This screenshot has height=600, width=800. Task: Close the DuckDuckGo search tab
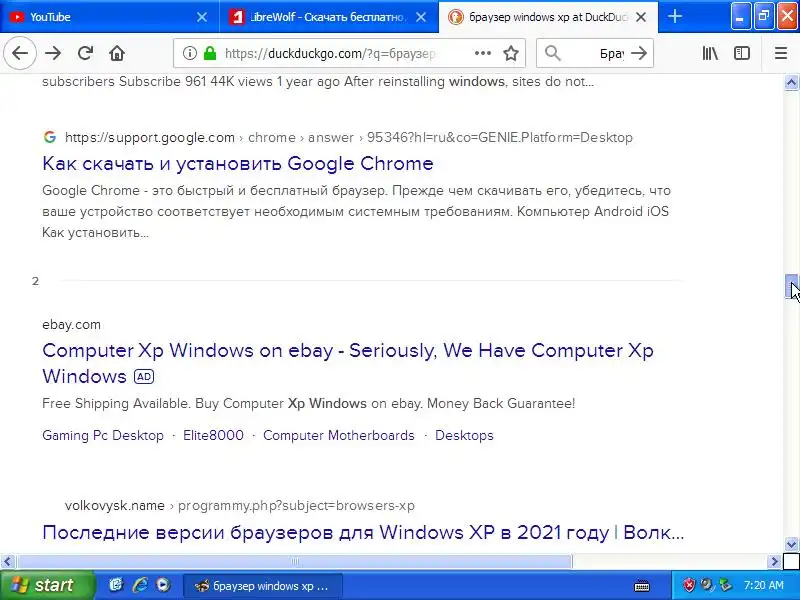[x=641, y=17]
